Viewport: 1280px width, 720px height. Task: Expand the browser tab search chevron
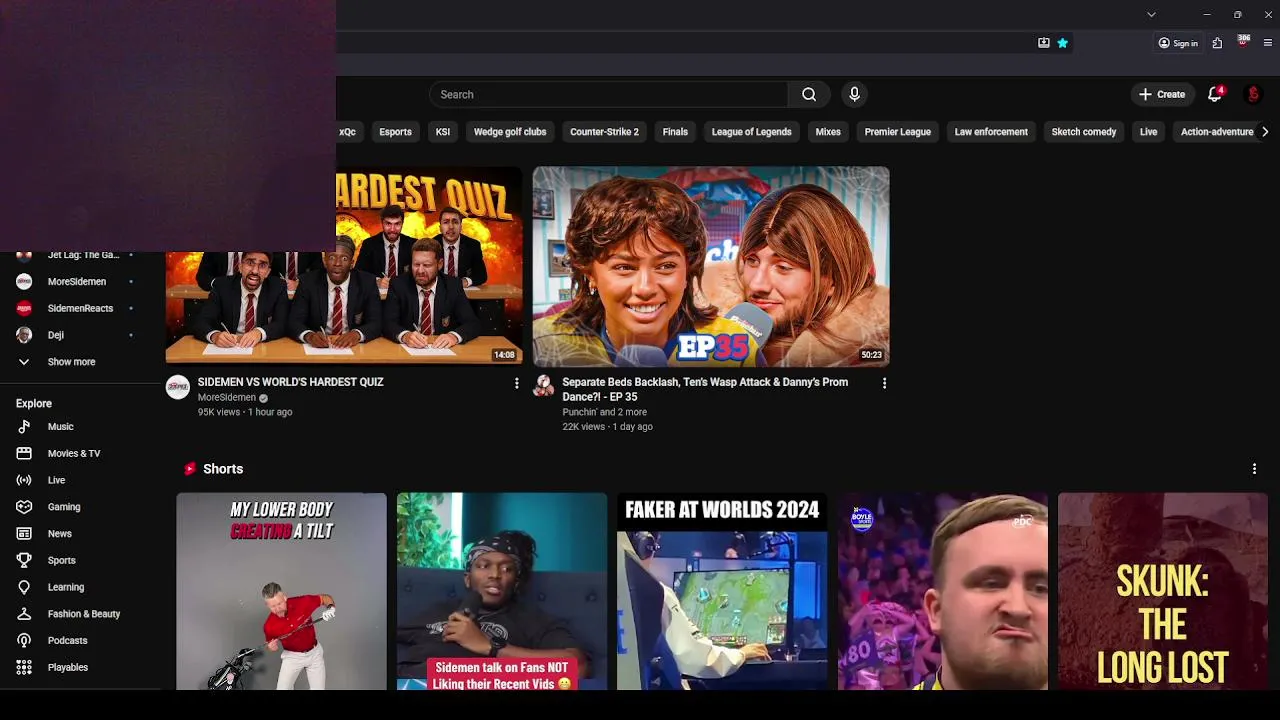[x=1151, y=14]
